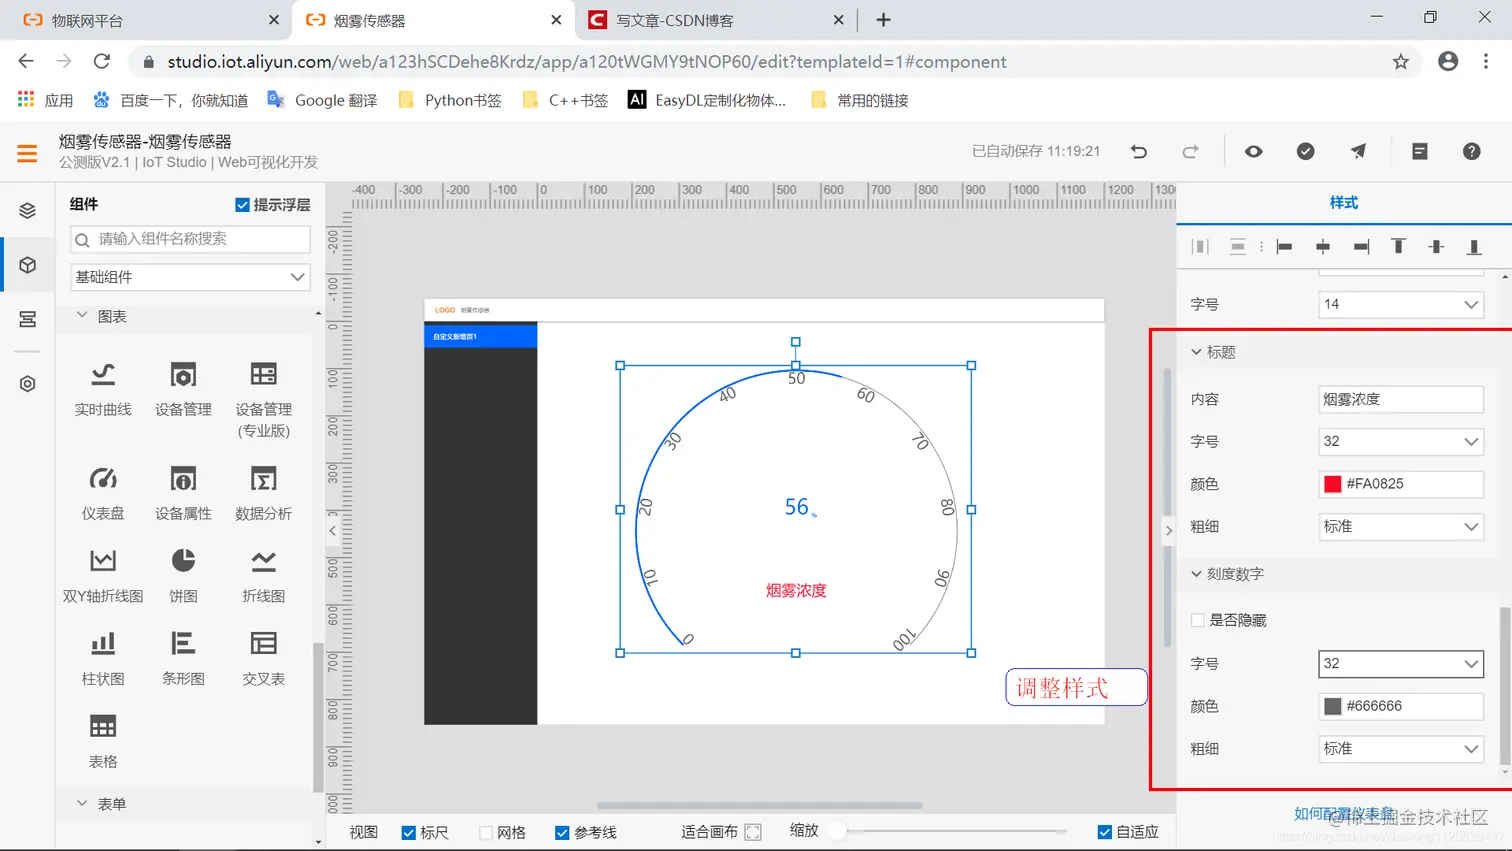Add the 条形图 component
The image size is (1512, 851).
(x=183, y=659)
